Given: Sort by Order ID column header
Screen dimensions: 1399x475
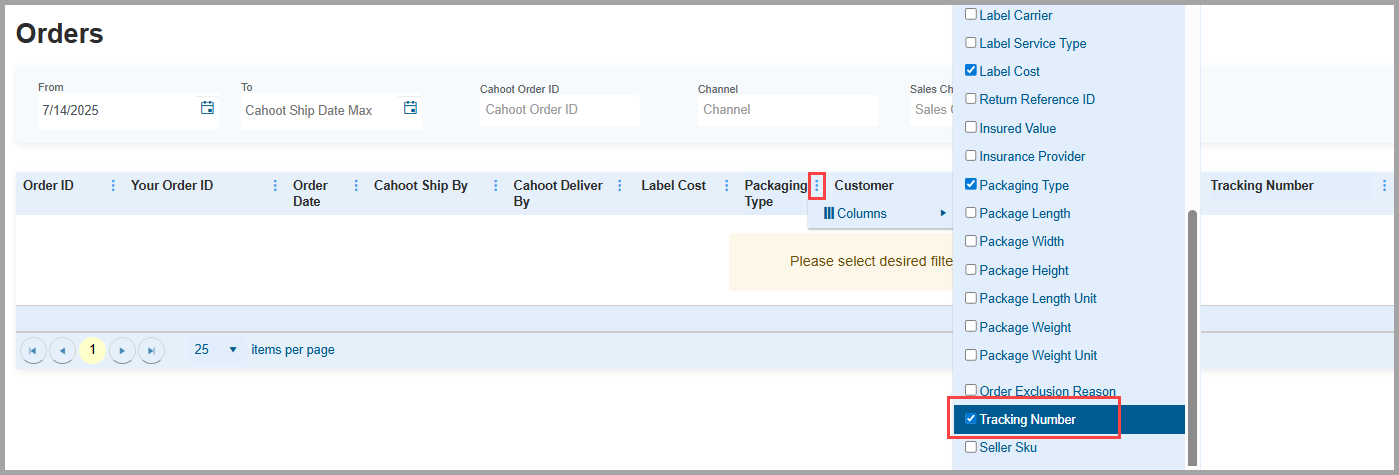Looking at the screenshot, I should tap(48, 185).
